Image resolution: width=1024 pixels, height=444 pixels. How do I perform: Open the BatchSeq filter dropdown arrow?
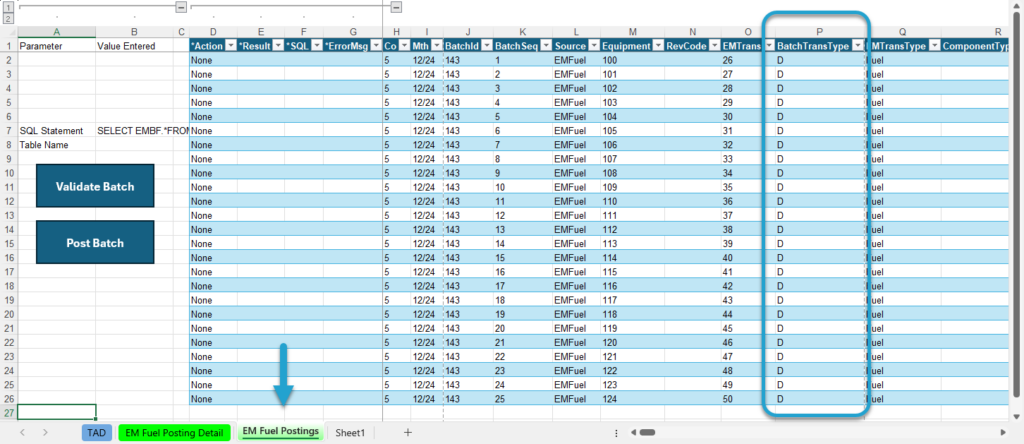[545, 46]
